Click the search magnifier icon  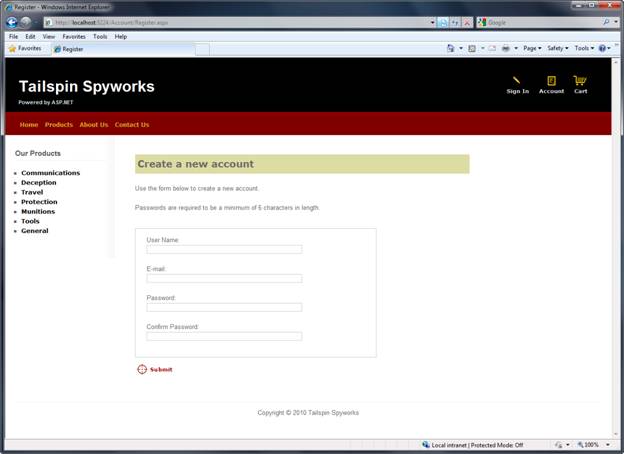click(x=606, y=22)
